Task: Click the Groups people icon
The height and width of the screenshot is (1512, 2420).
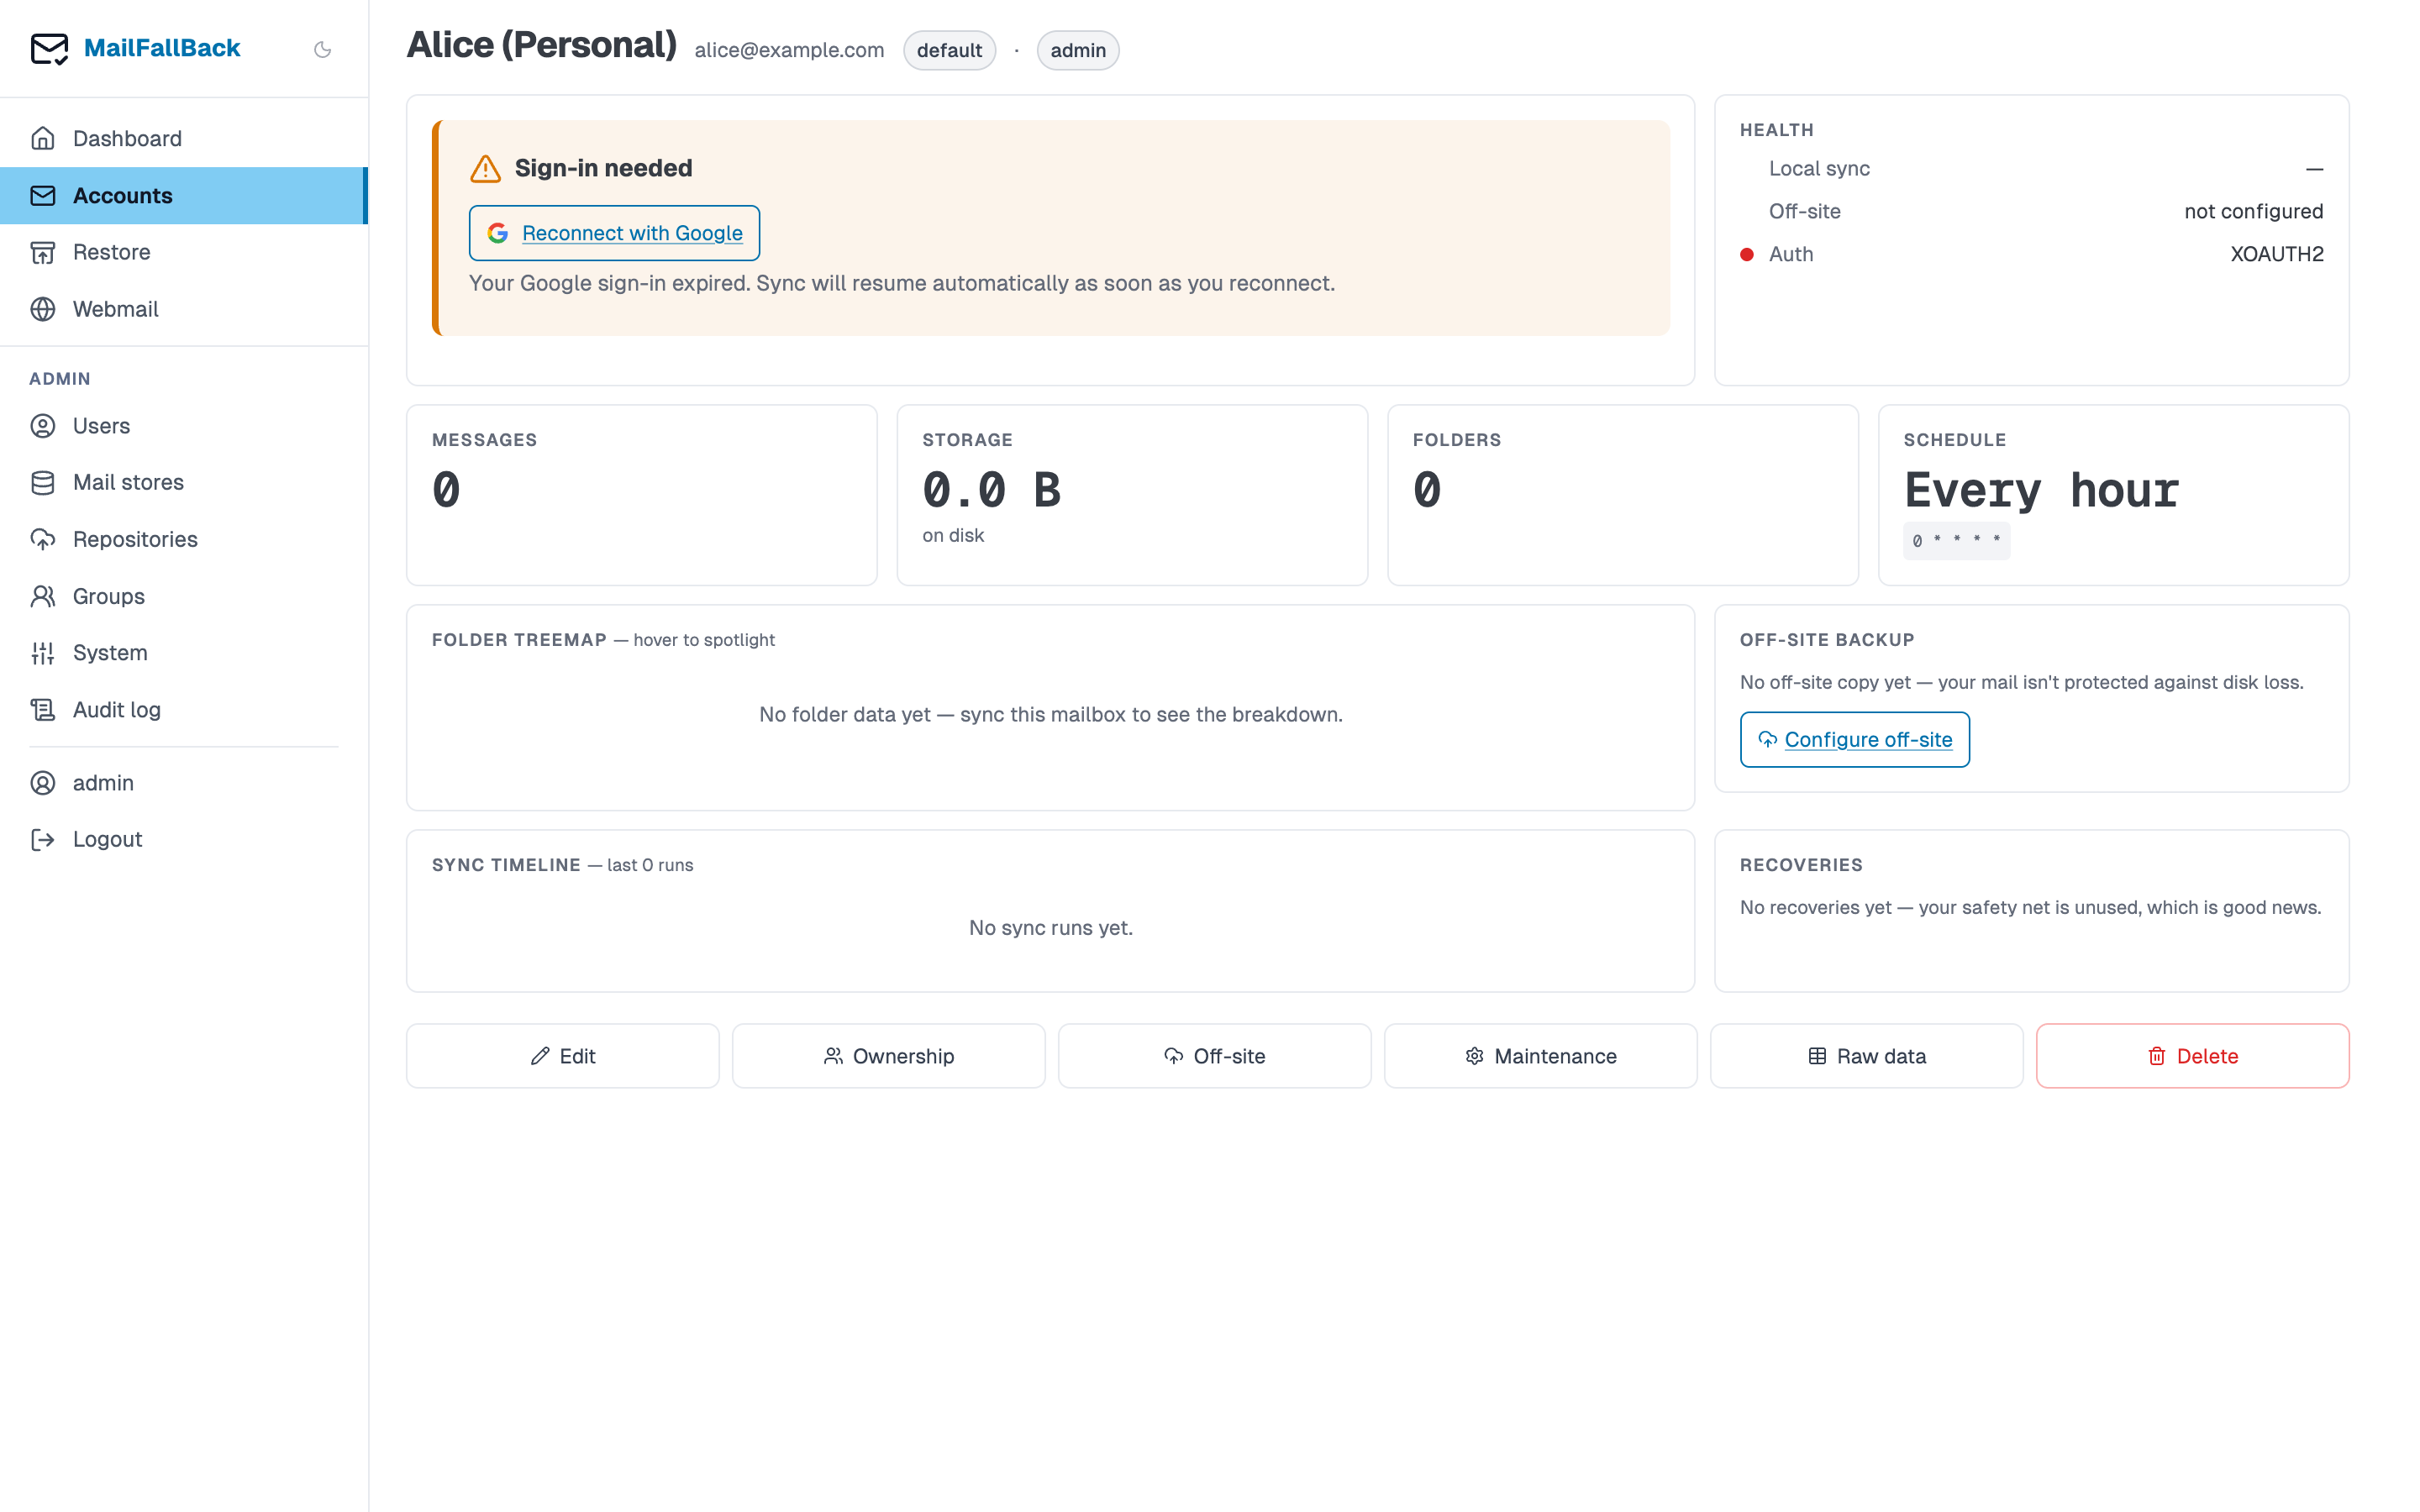Action: [x=43, y=596]
